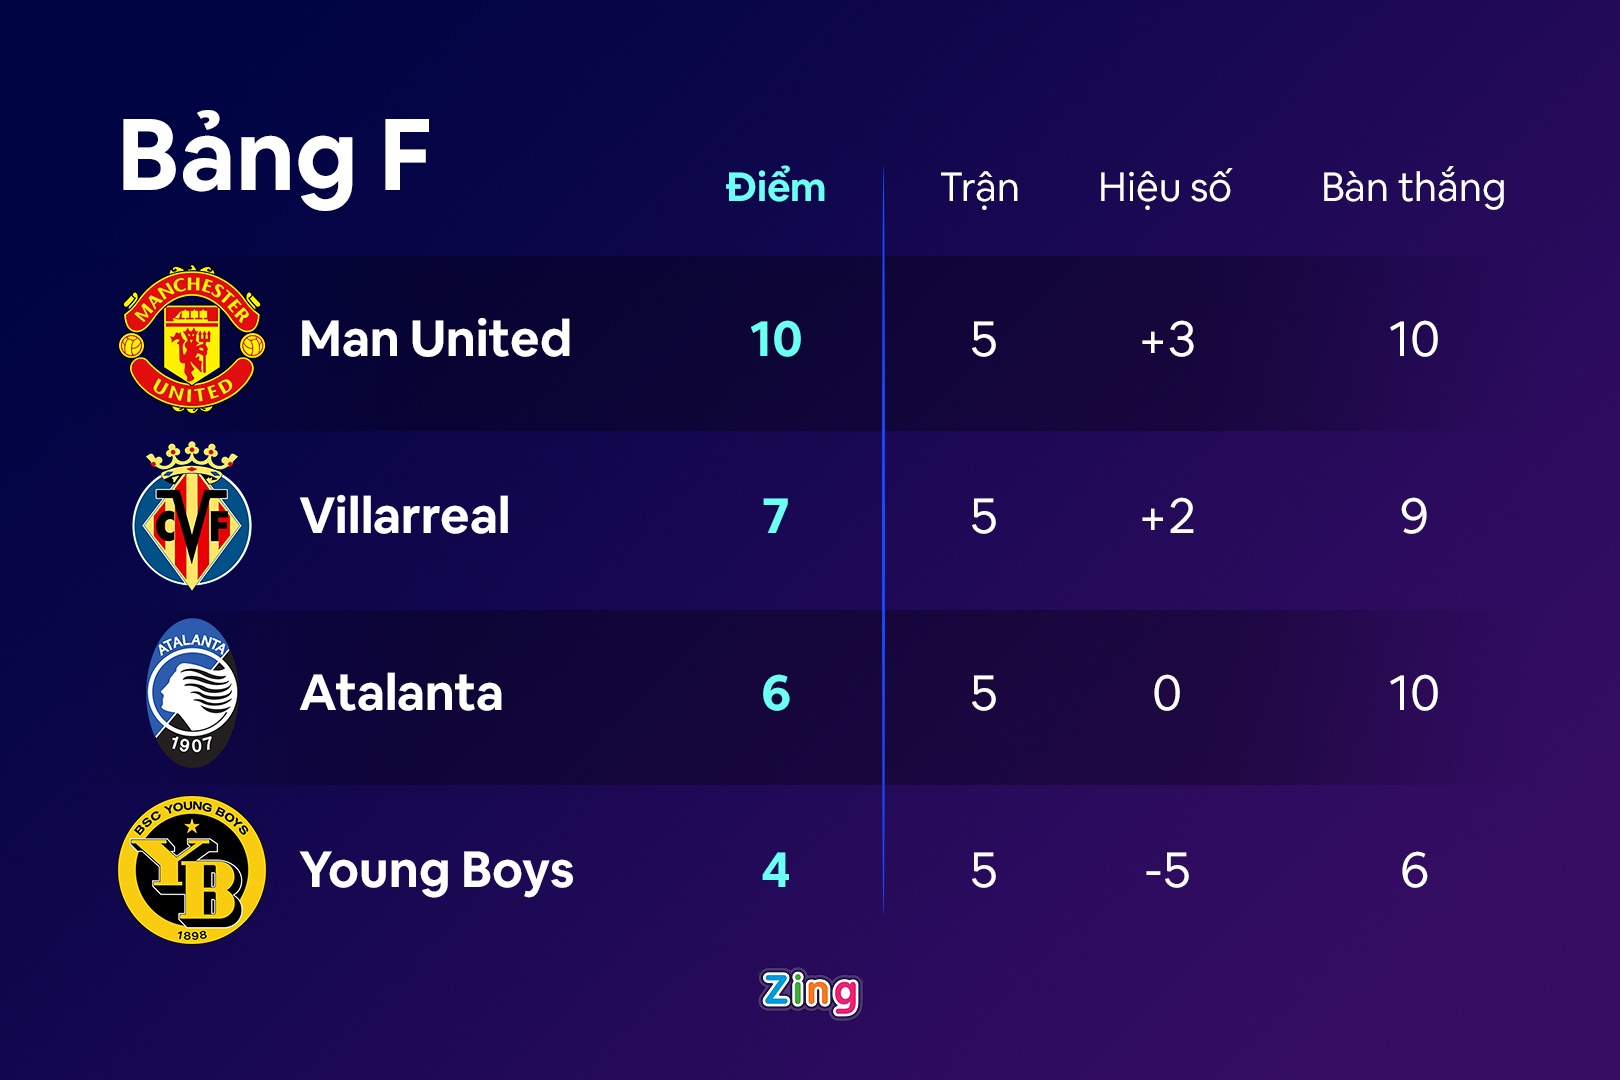
Task: Click the Manchester United crest
Action: point(192,339)
